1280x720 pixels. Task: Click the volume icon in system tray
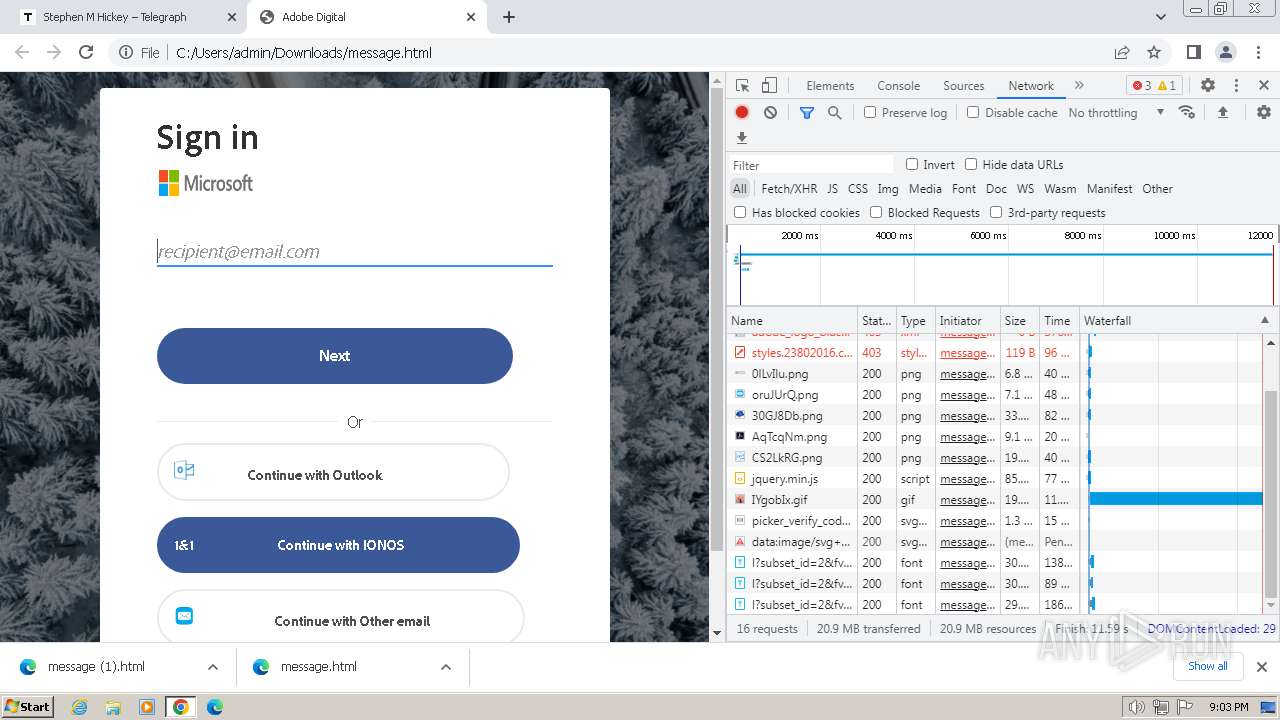[1136, 707]
